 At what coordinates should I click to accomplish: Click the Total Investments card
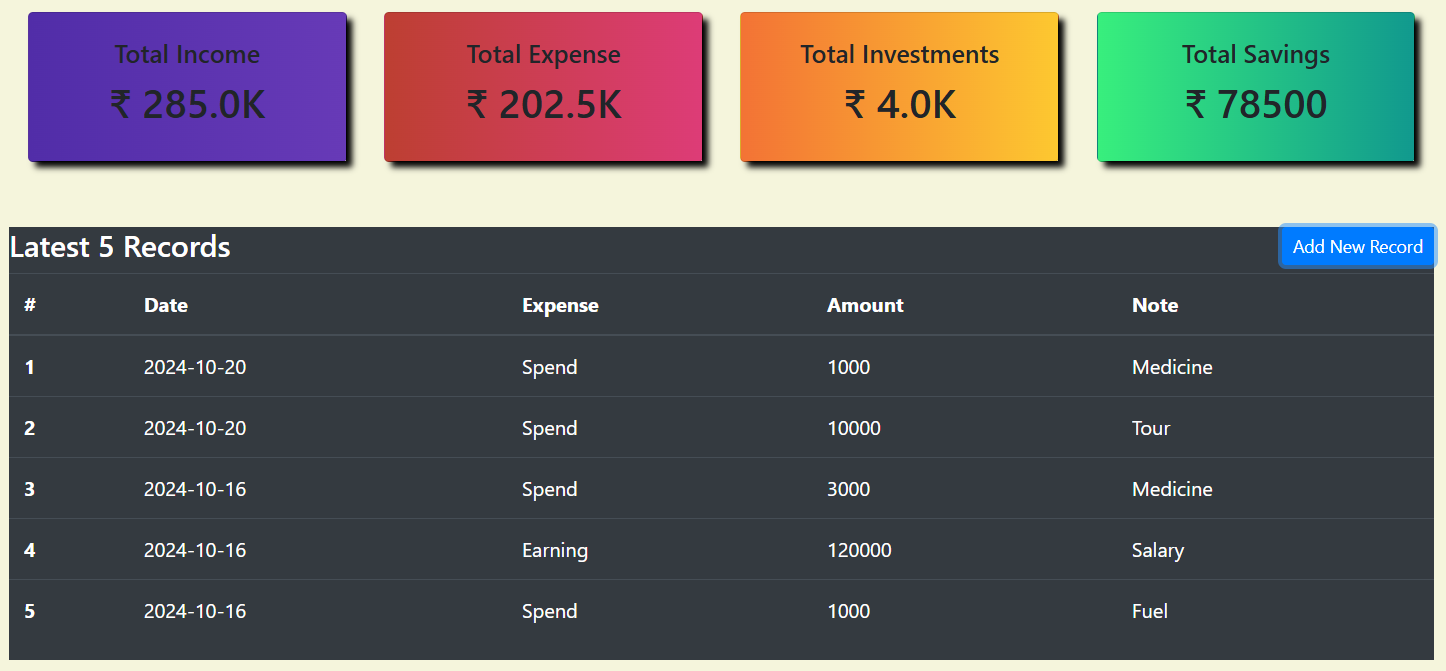coord(899,87)
